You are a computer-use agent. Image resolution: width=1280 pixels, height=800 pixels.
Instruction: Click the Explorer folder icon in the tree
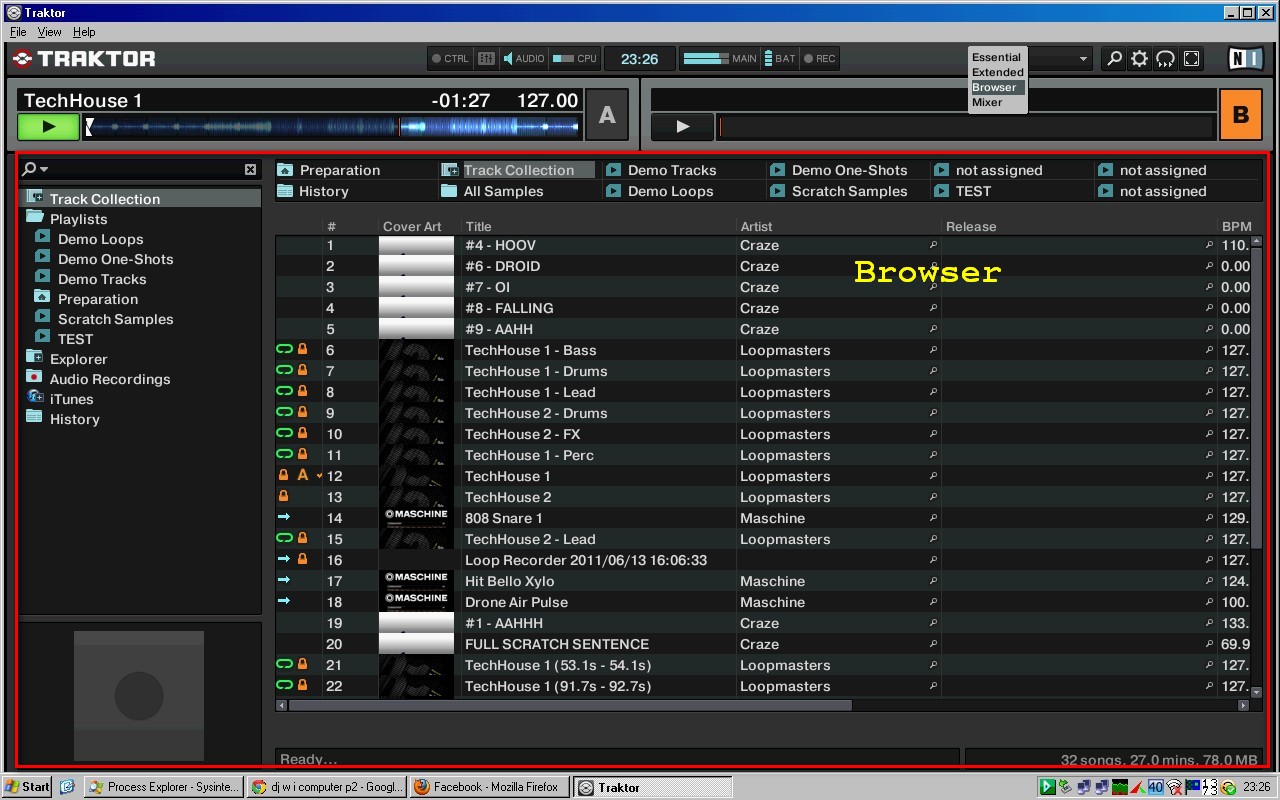34,358
